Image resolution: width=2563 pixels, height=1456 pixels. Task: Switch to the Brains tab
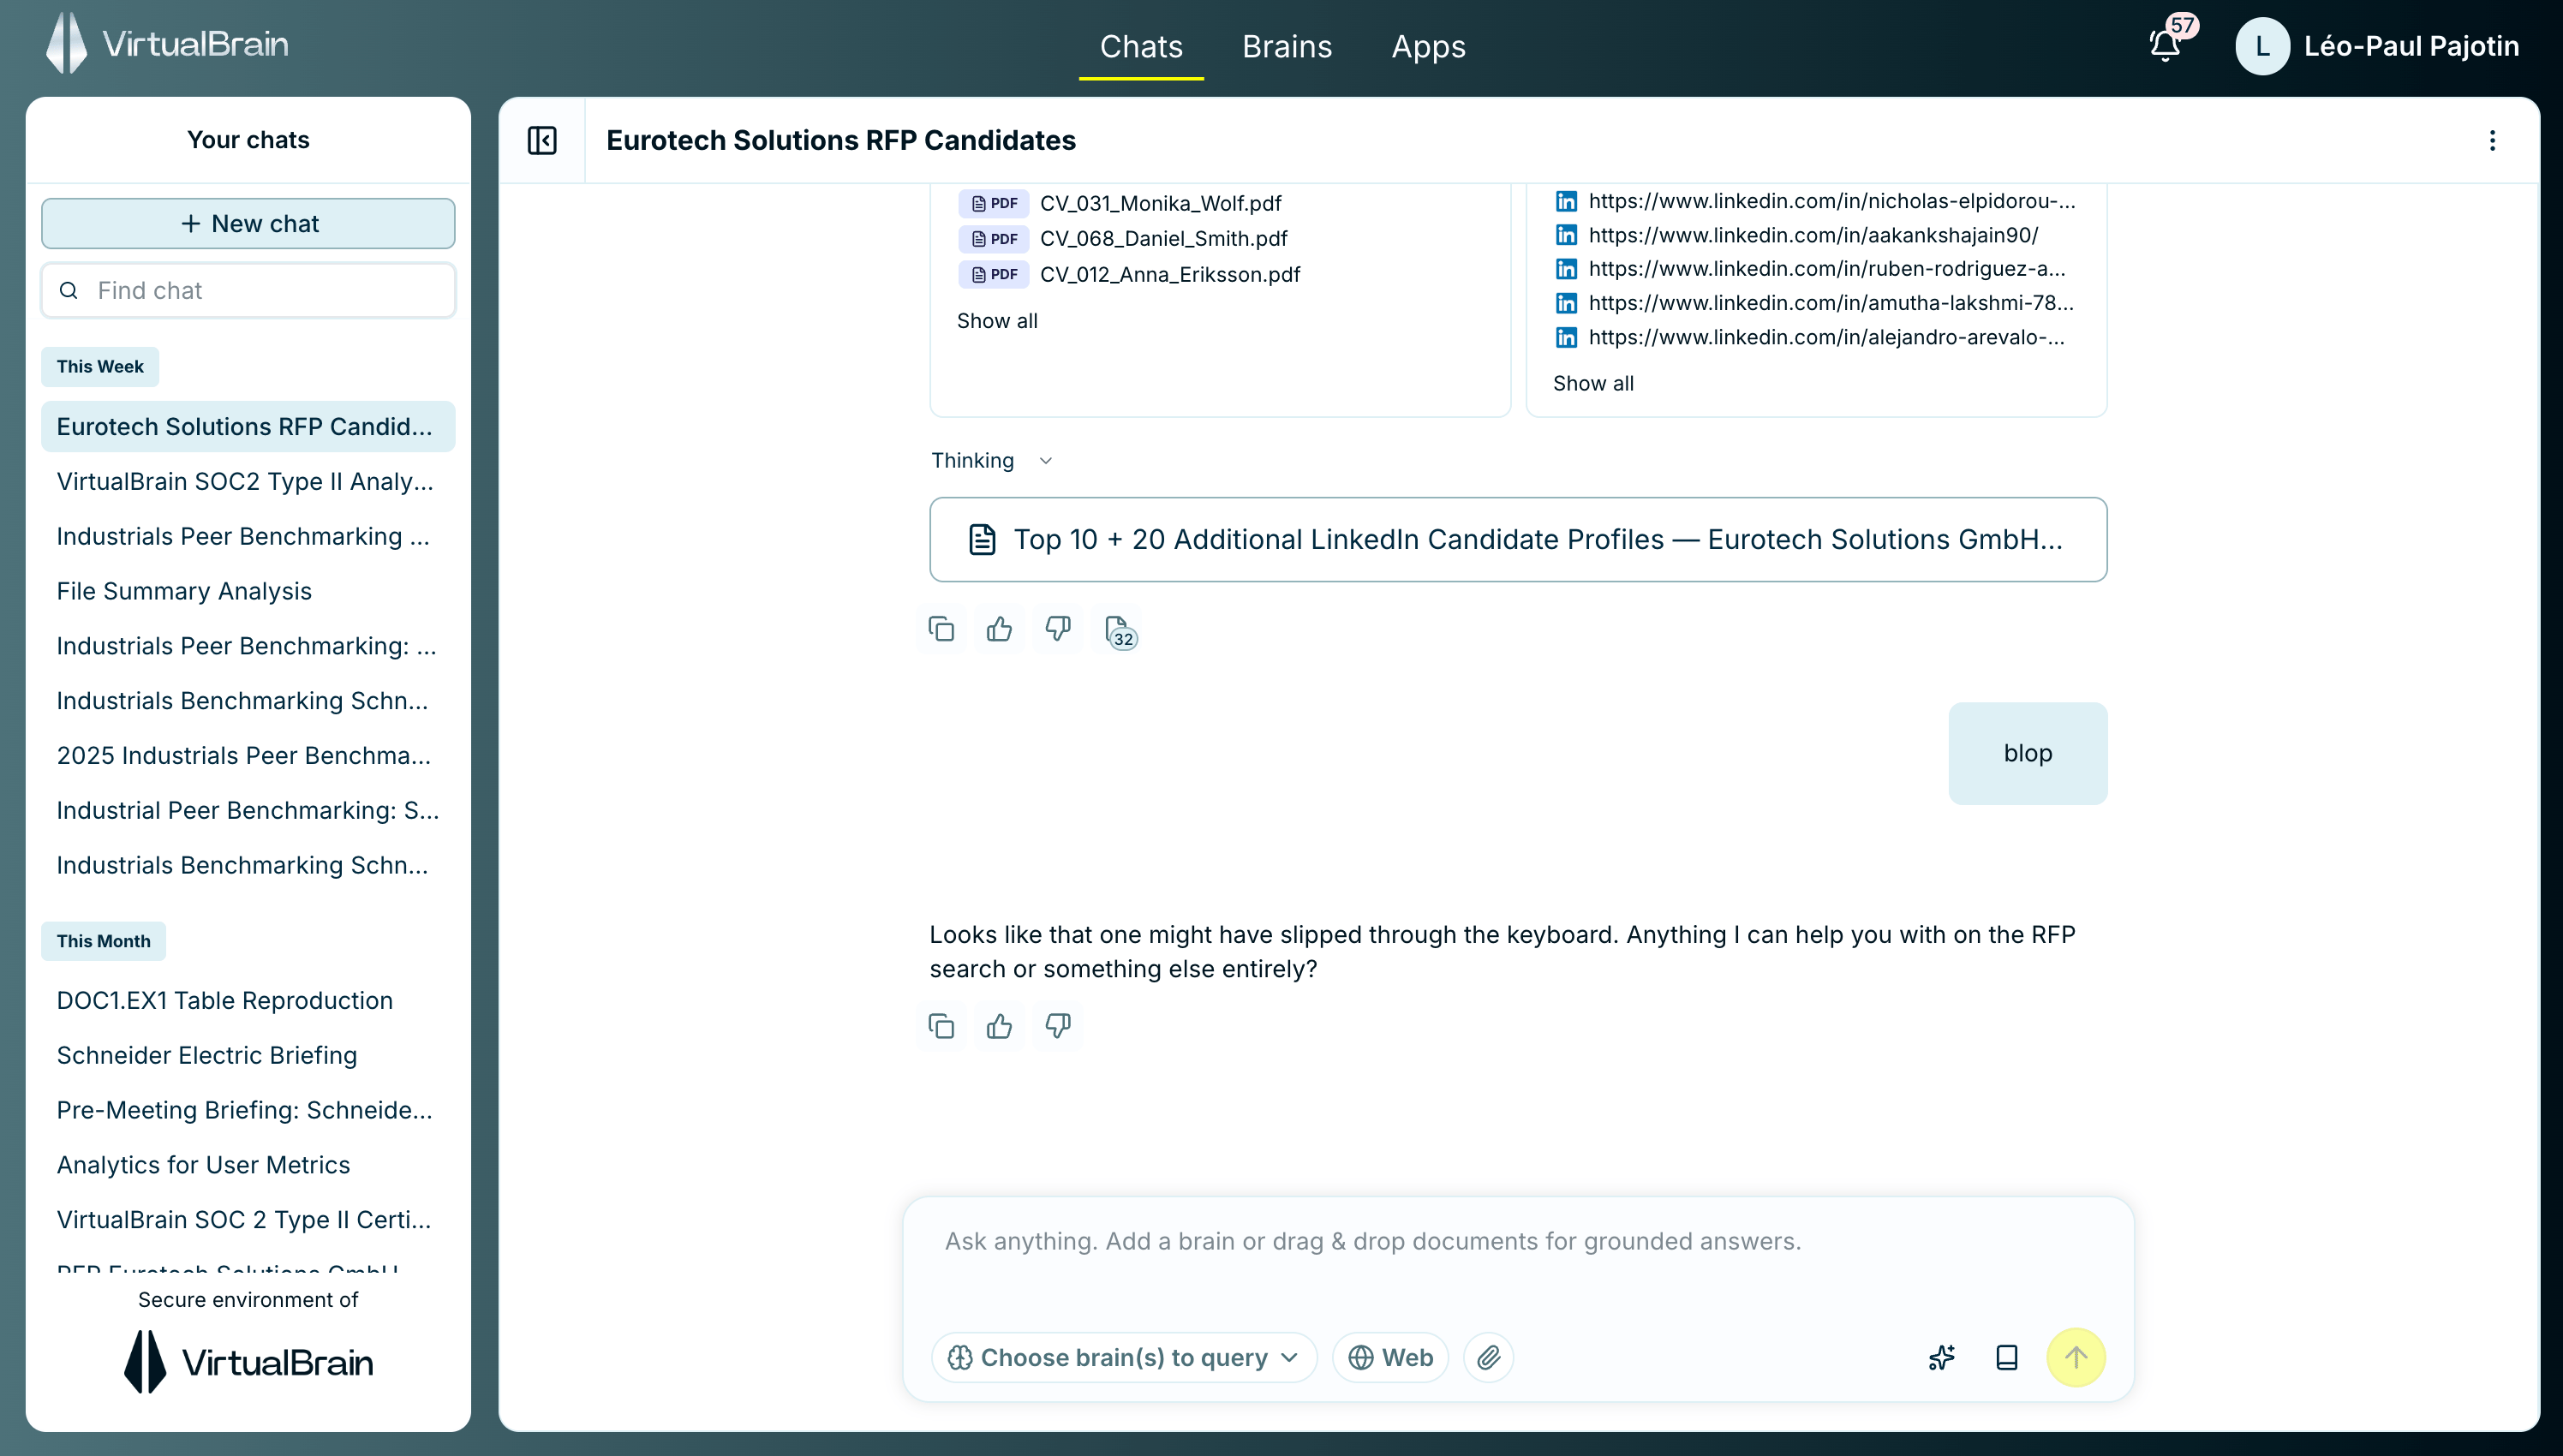click(x=1287, y=47)
